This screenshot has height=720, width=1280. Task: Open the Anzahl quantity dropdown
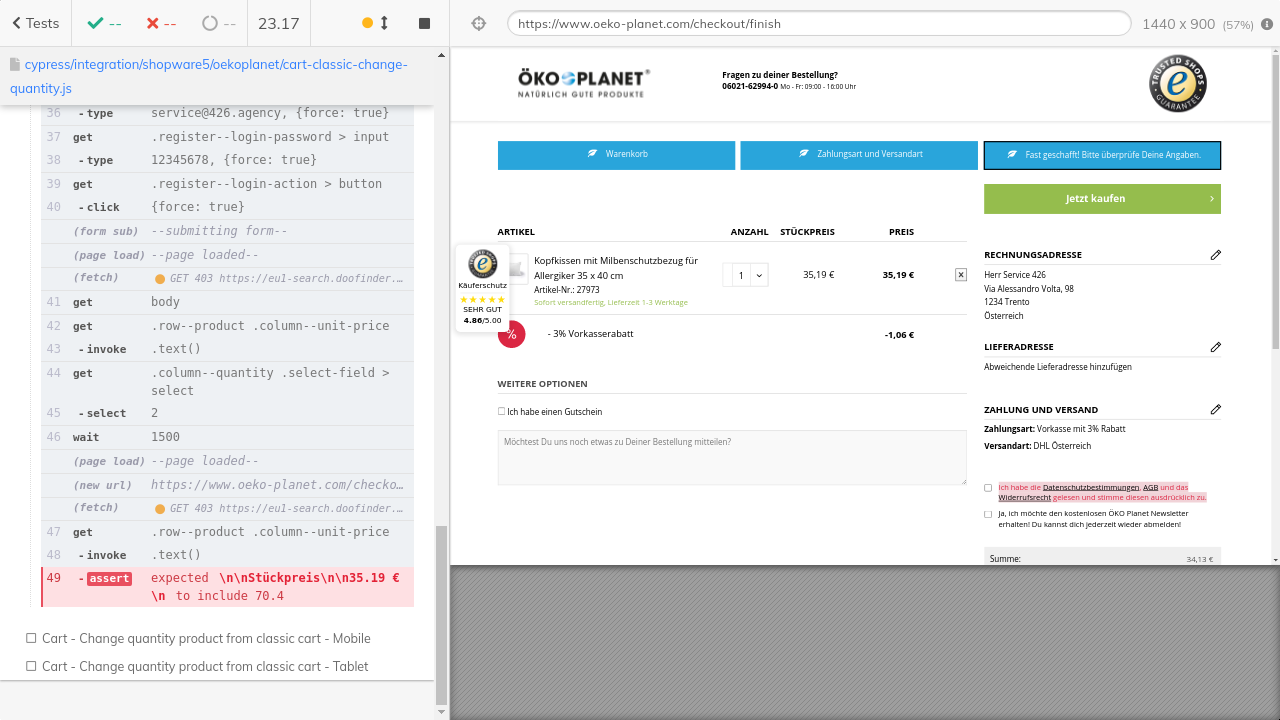[x=745, y=274]
